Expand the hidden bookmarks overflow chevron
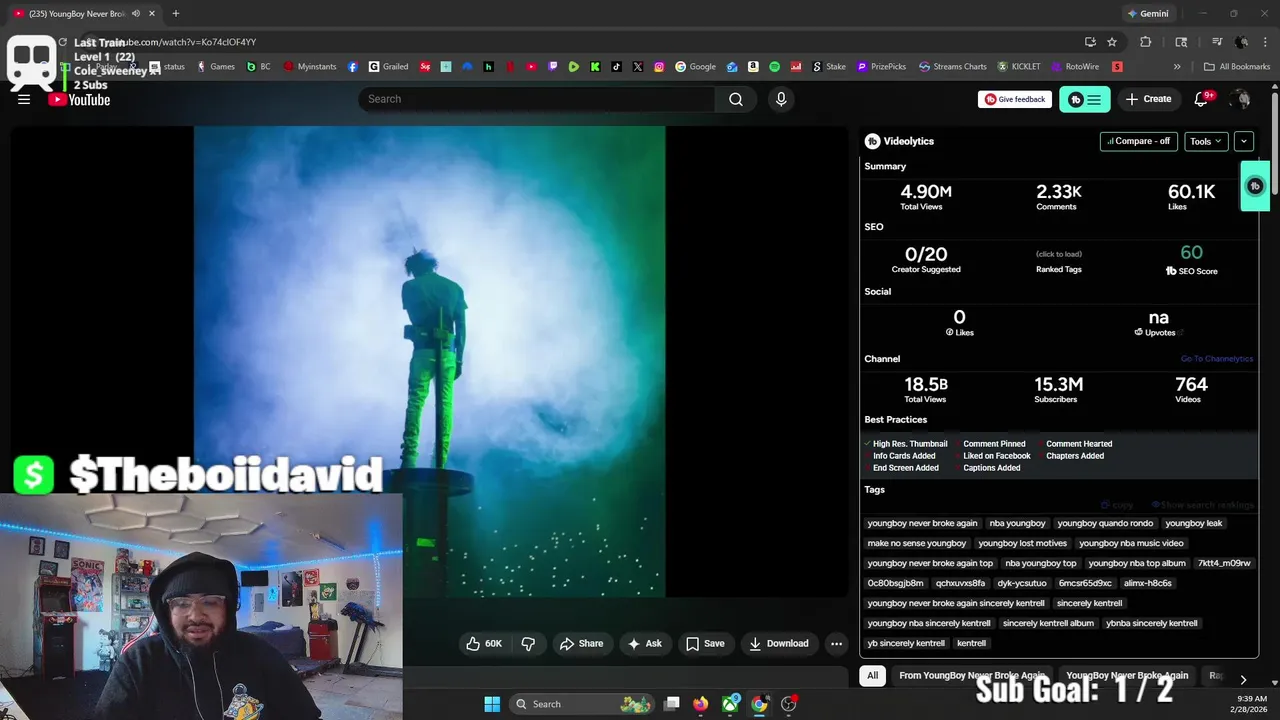Screen dimensions: 1280x720 click(1177, 67)
